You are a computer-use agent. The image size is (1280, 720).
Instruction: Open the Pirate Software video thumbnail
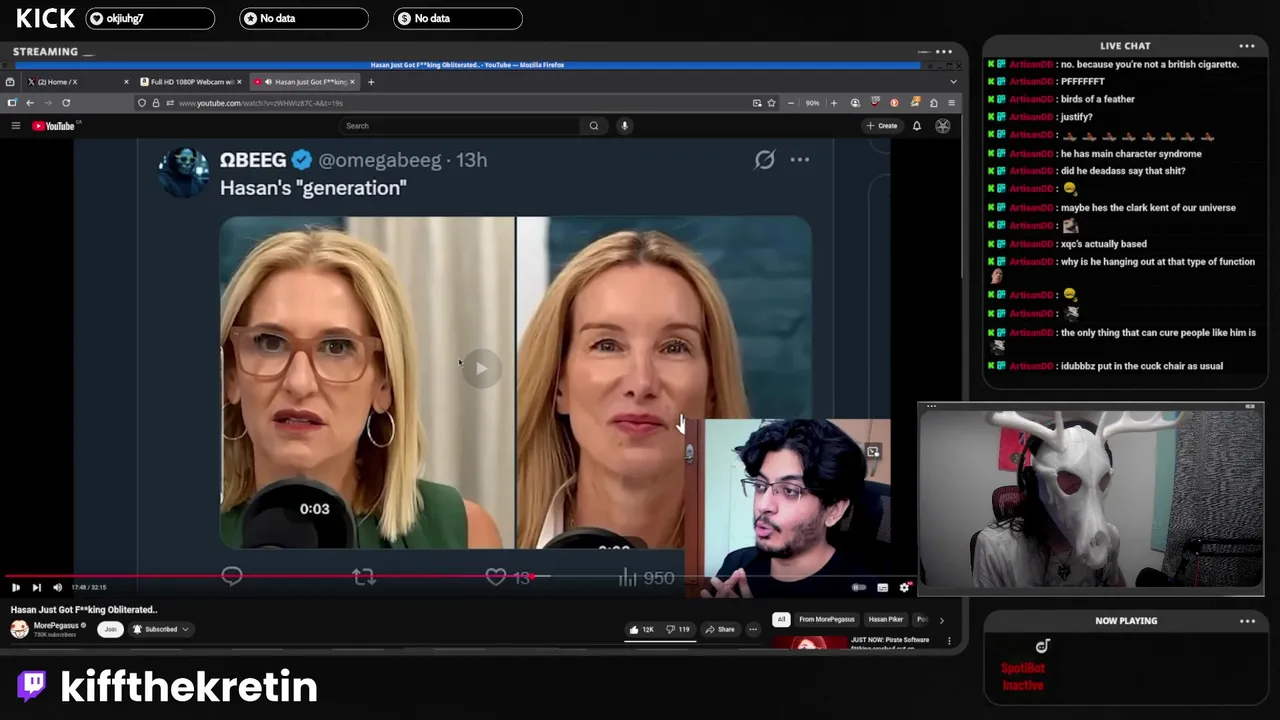(x=808, y=643)
